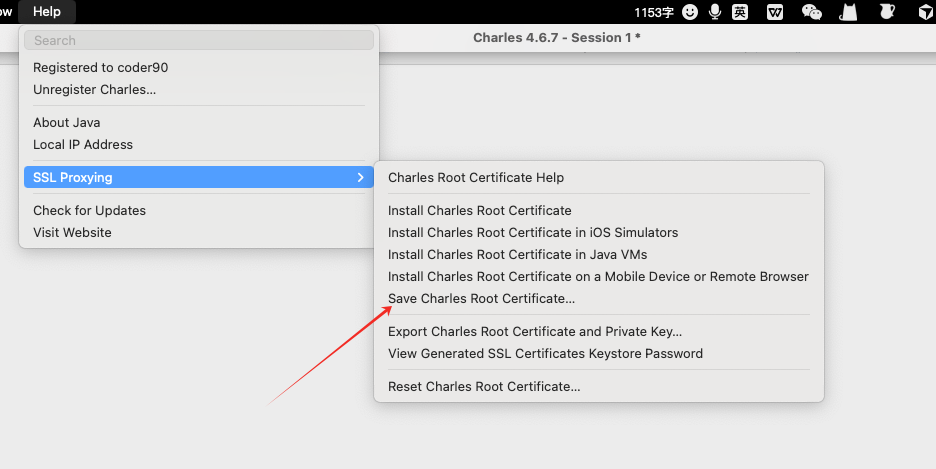The image size is (936, 469).
Task: Click the cat-shaped menu bar icon
Action: point(849,12)
